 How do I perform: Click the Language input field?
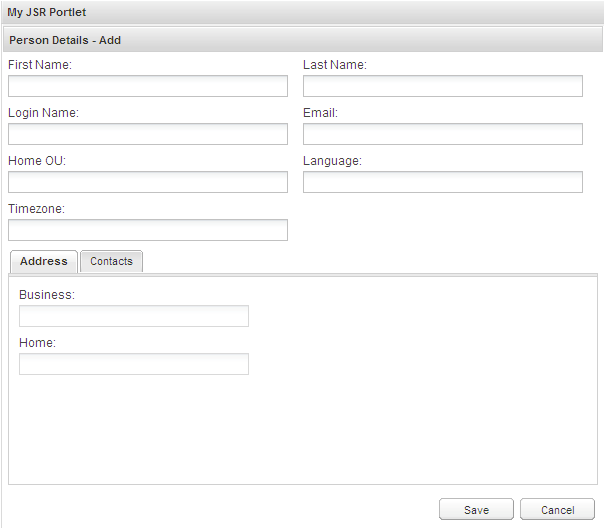pyautogui.click(x=442, y=182)
